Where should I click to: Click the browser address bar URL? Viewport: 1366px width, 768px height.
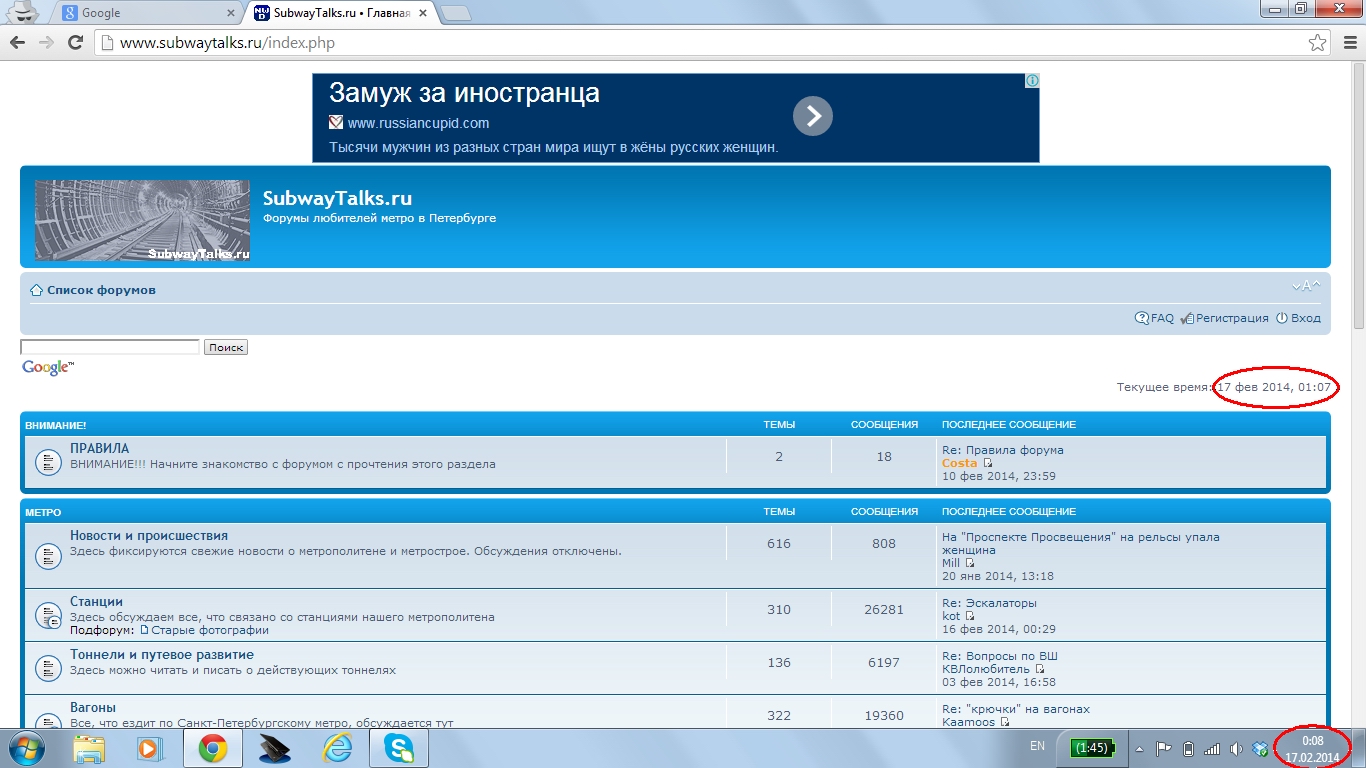point(228,43)
